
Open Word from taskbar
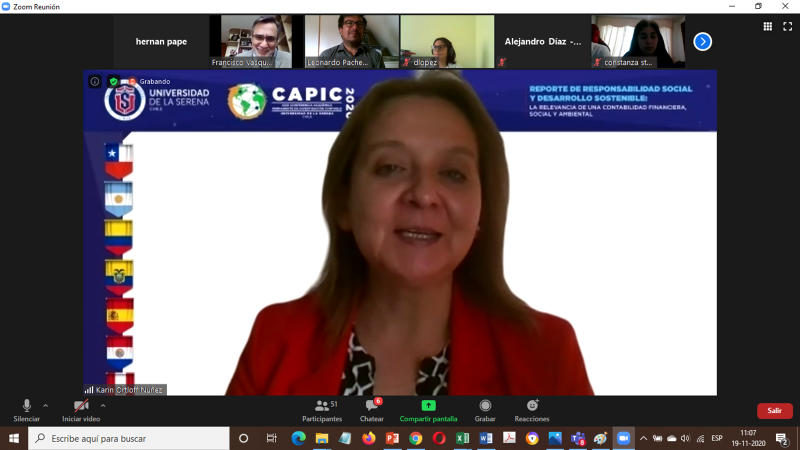(486, 438)
